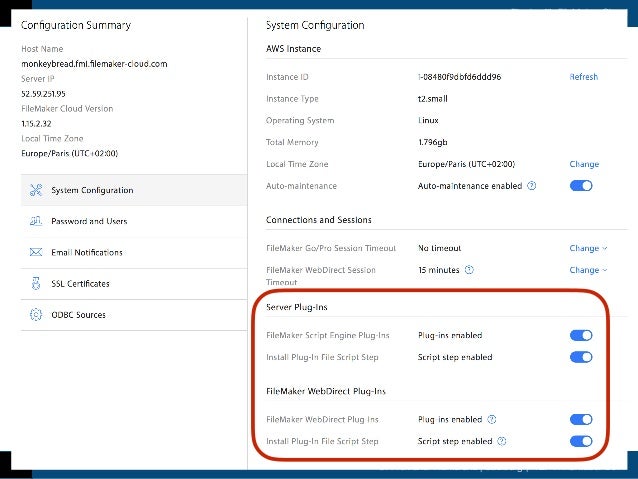Click the host name monkeybread.fmi.filemaker-cloud.com
This screenshot has width=638, height=479.
[x=94, y=64]
